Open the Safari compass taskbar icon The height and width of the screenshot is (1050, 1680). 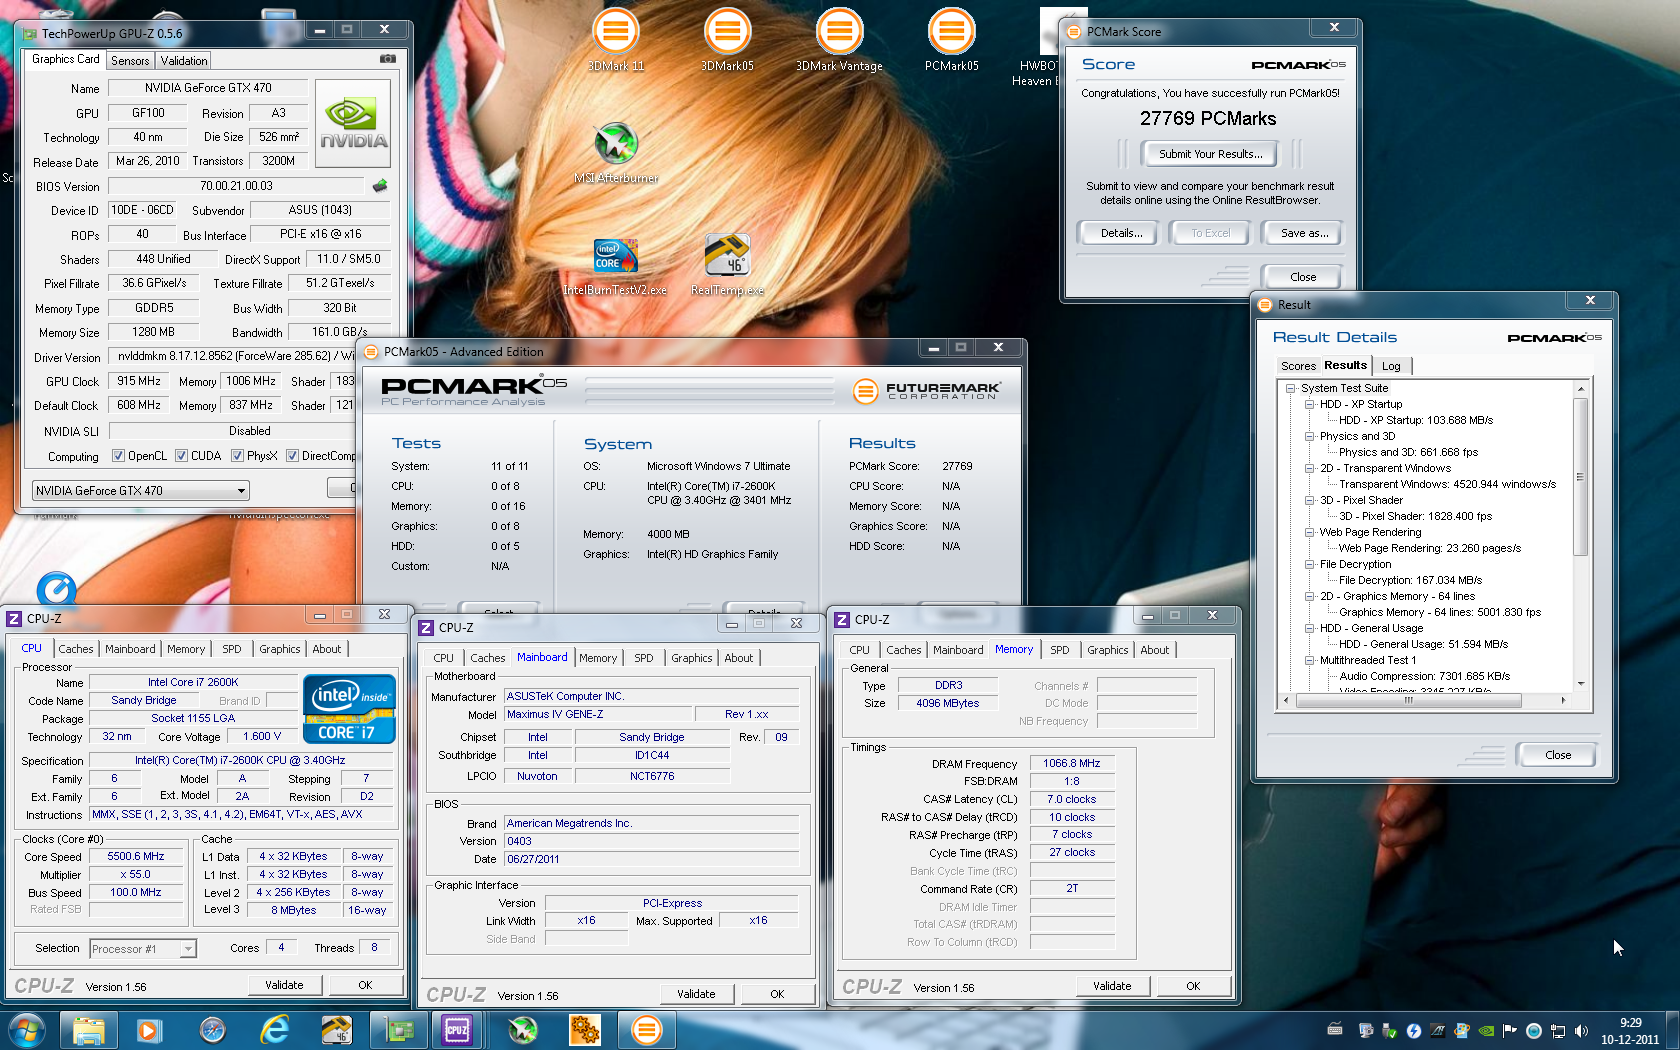point(212,1030)
